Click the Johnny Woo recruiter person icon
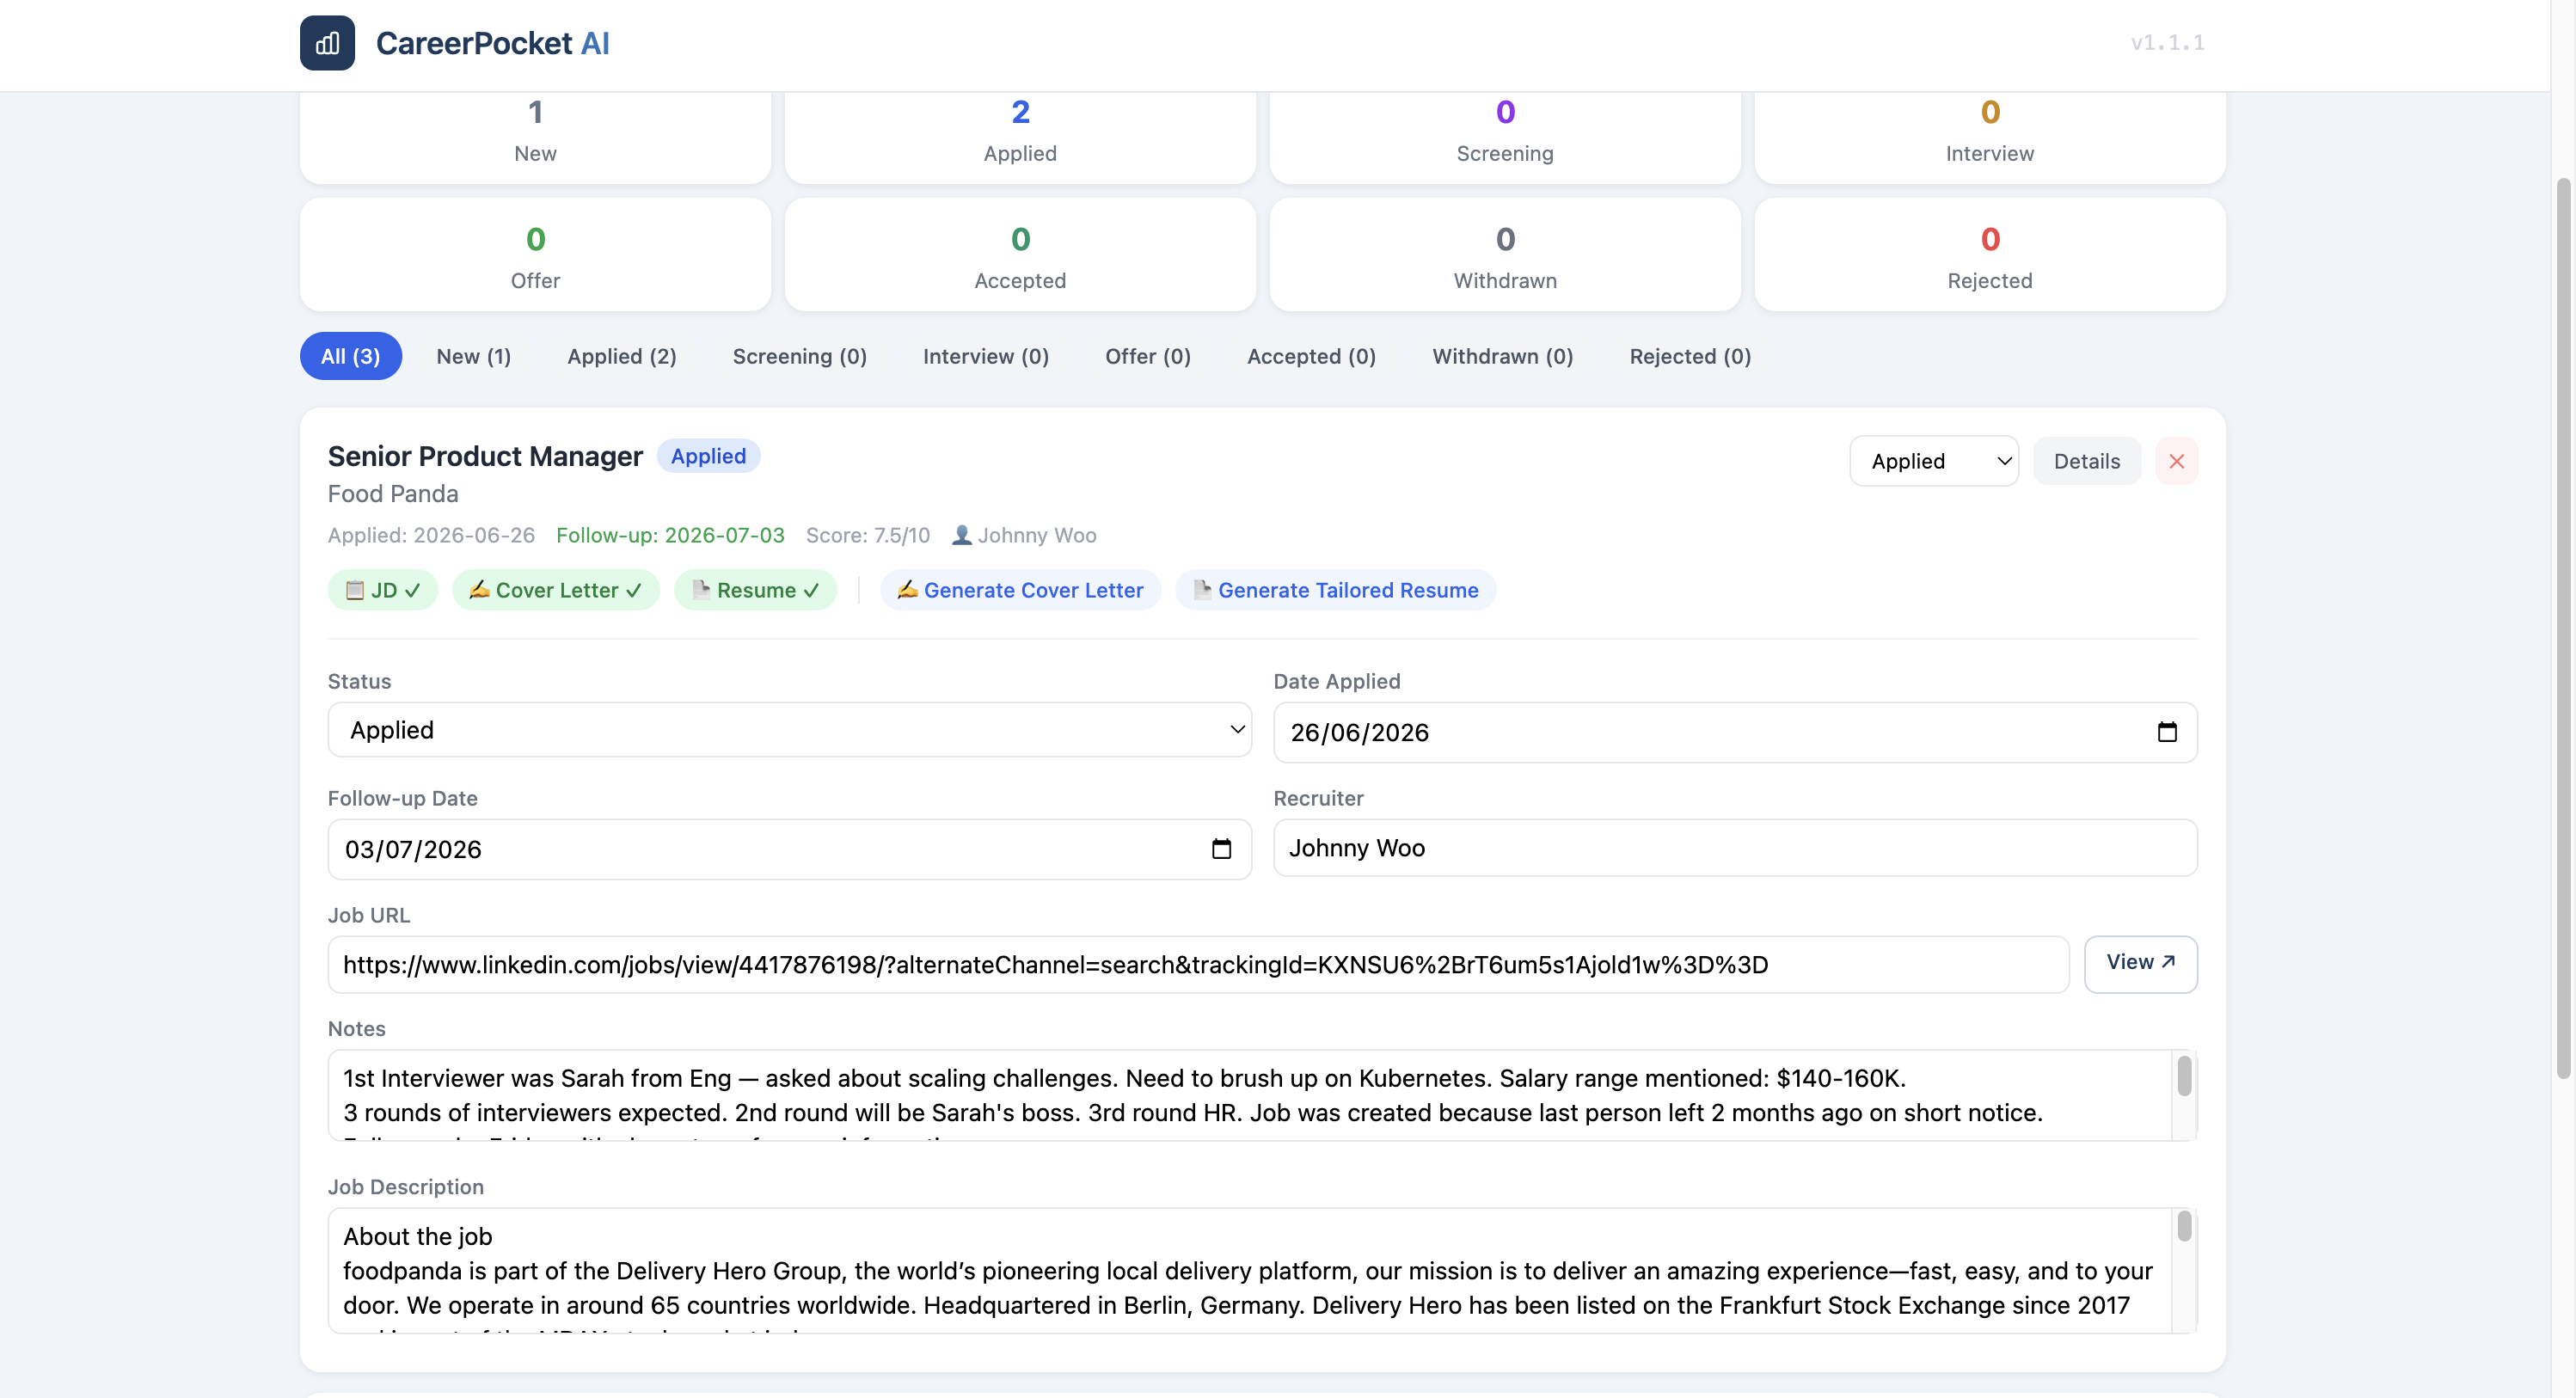Viewport: 2576px width, 1398px height. (961, 535)
